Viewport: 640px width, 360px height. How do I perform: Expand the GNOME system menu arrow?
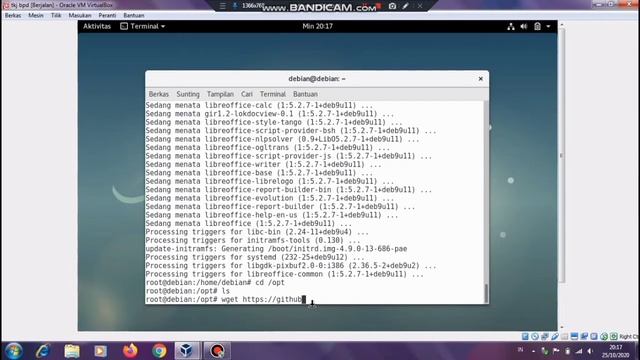pos(548,27)
